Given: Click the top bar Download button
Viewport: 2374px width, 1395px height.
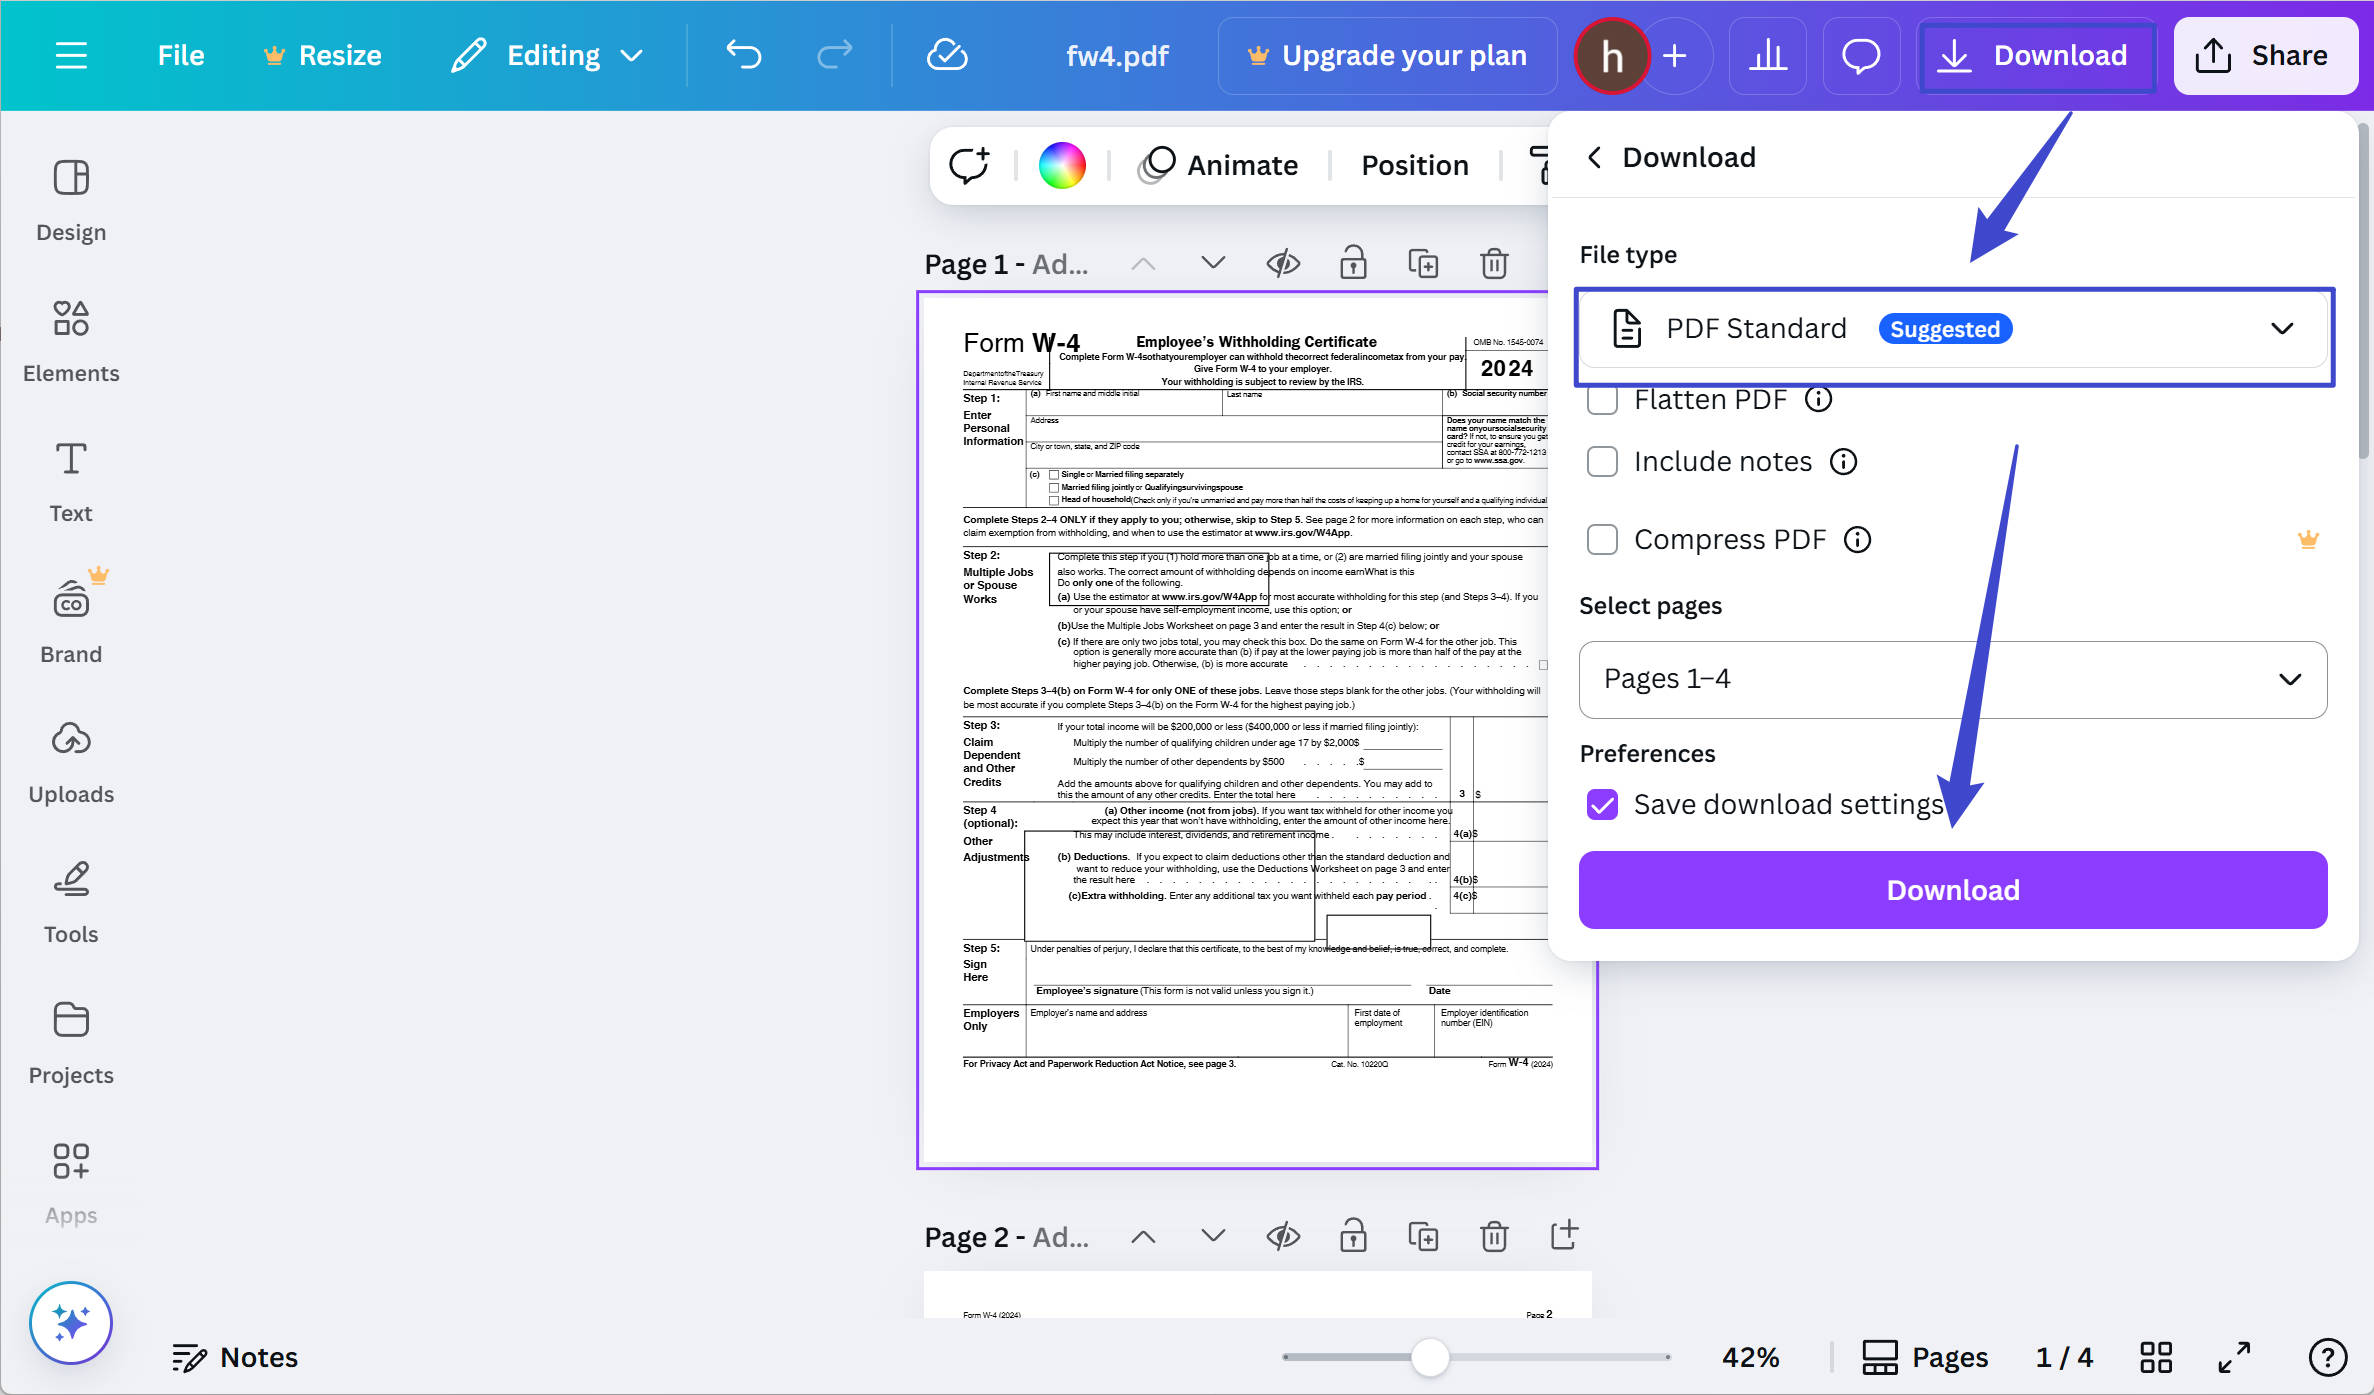Looking at the screenshot, I should click(x=2036, y=56).
